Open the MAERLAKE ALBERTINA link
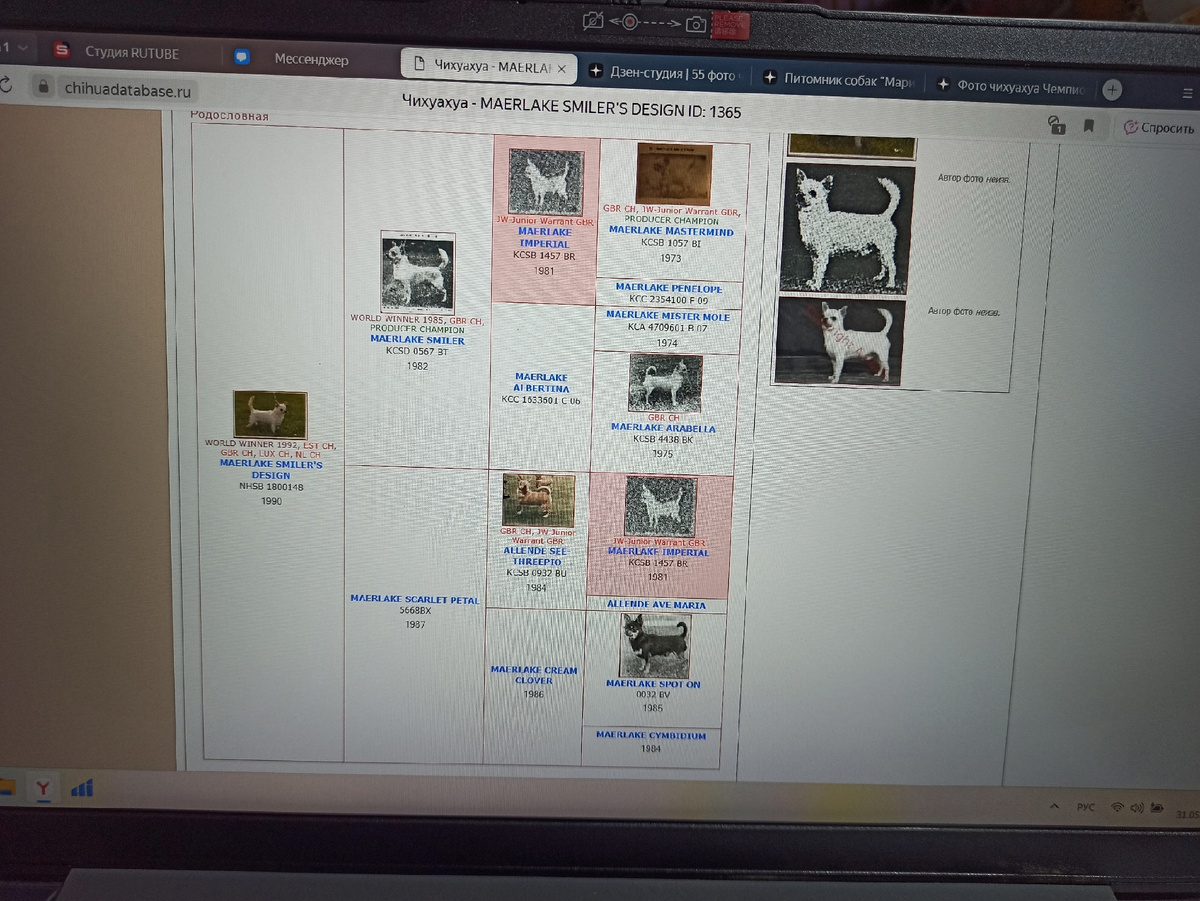The image size is (1200, 901). [541, 383]
